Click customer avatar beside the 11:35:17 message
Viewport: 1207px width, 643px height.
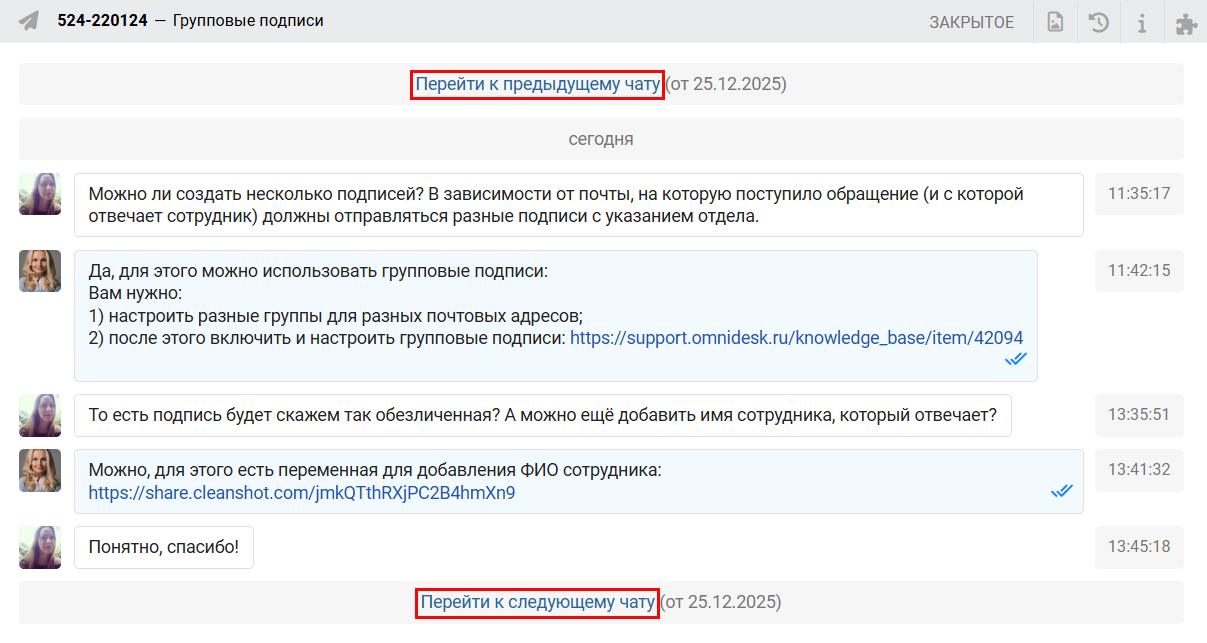pos(40,194)
